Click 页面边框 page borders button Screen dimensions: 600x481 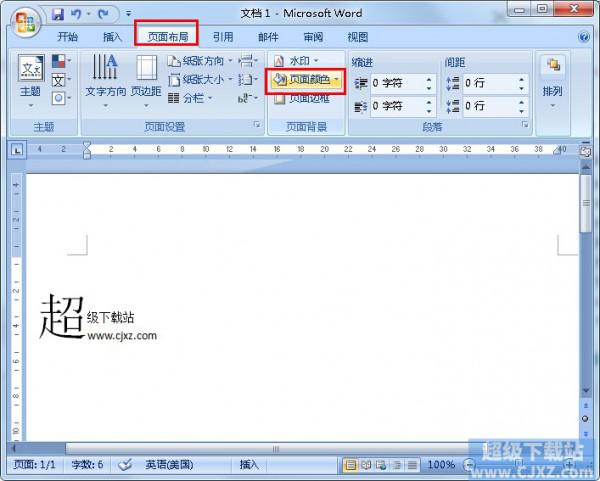[302, 98]
